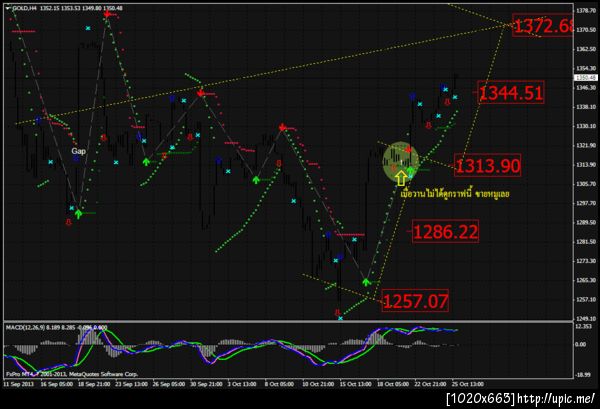Click the 1378.70 price axis value
Viewport: 600px width, 409px height.
[x=586, y=10]
